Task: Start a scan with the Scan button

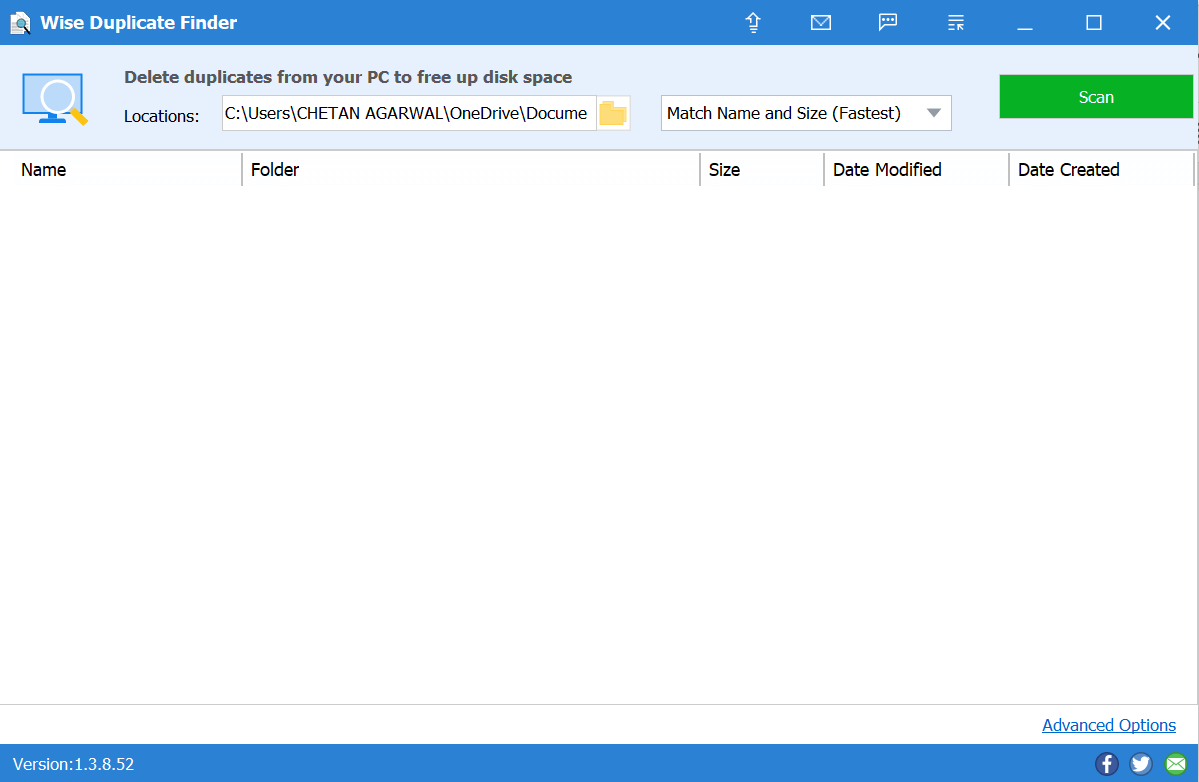Action: (x=1095, y=96)
